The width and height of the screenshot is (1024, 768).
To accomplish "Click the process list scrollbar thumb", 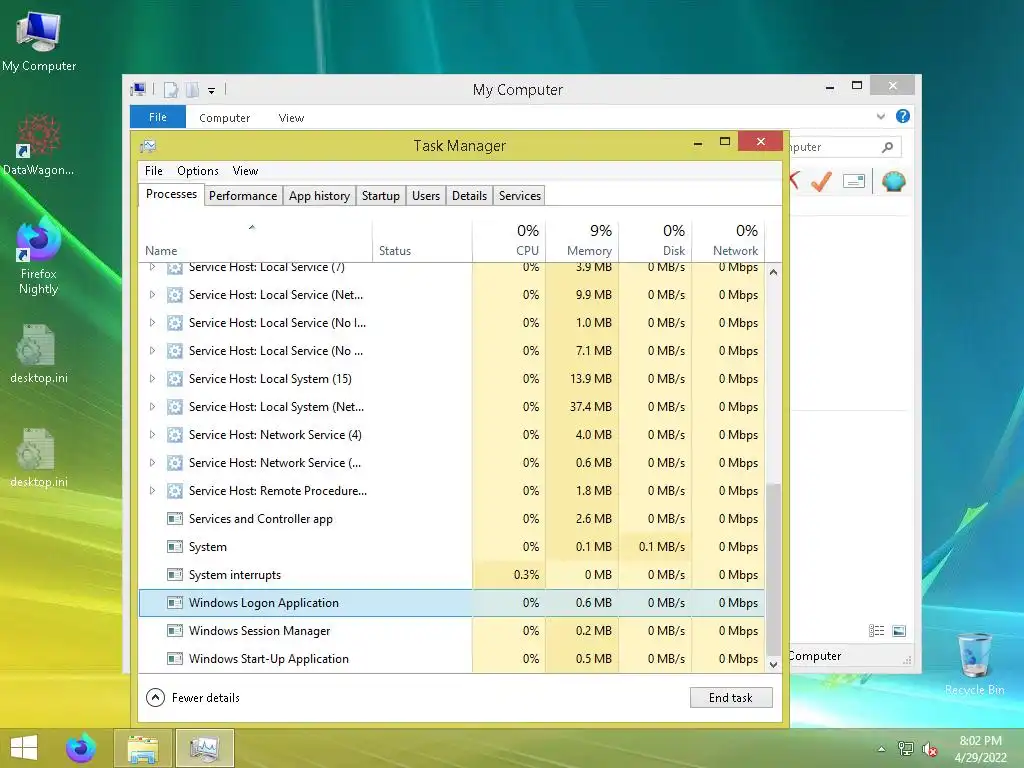I will pyautogui.click(x=773, y=568).
